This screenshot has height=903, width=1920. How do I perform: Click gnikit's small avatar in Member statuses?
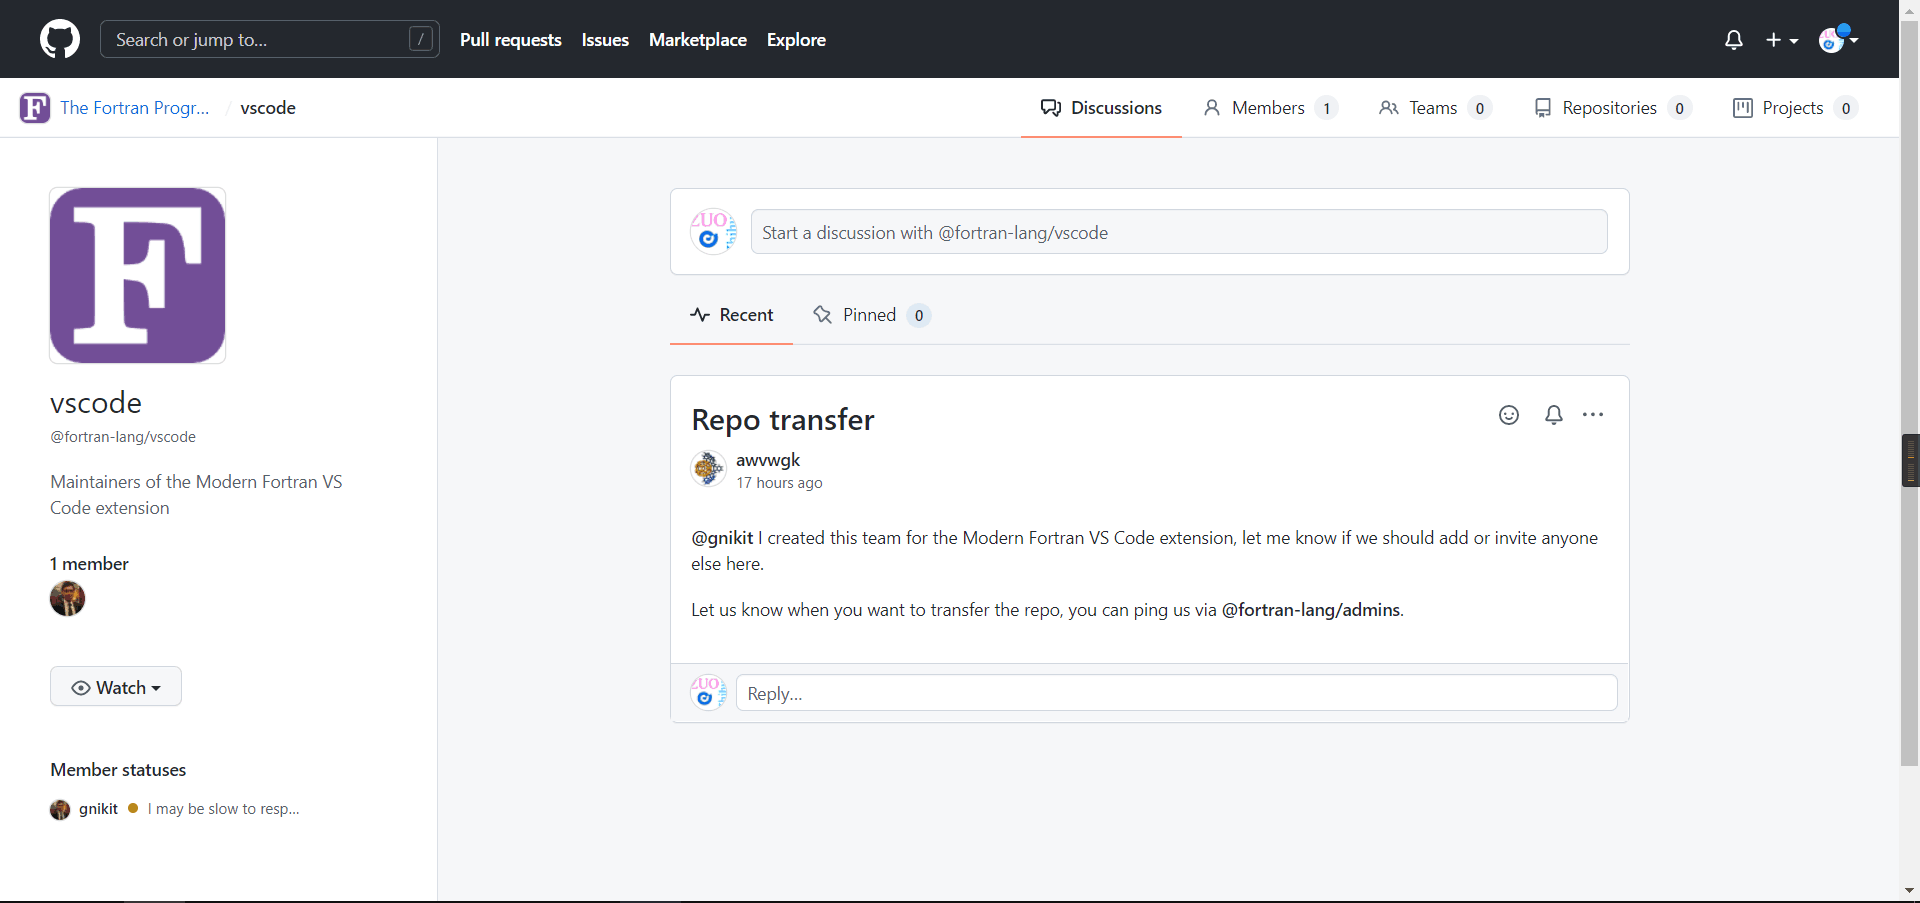coord(60,809)
